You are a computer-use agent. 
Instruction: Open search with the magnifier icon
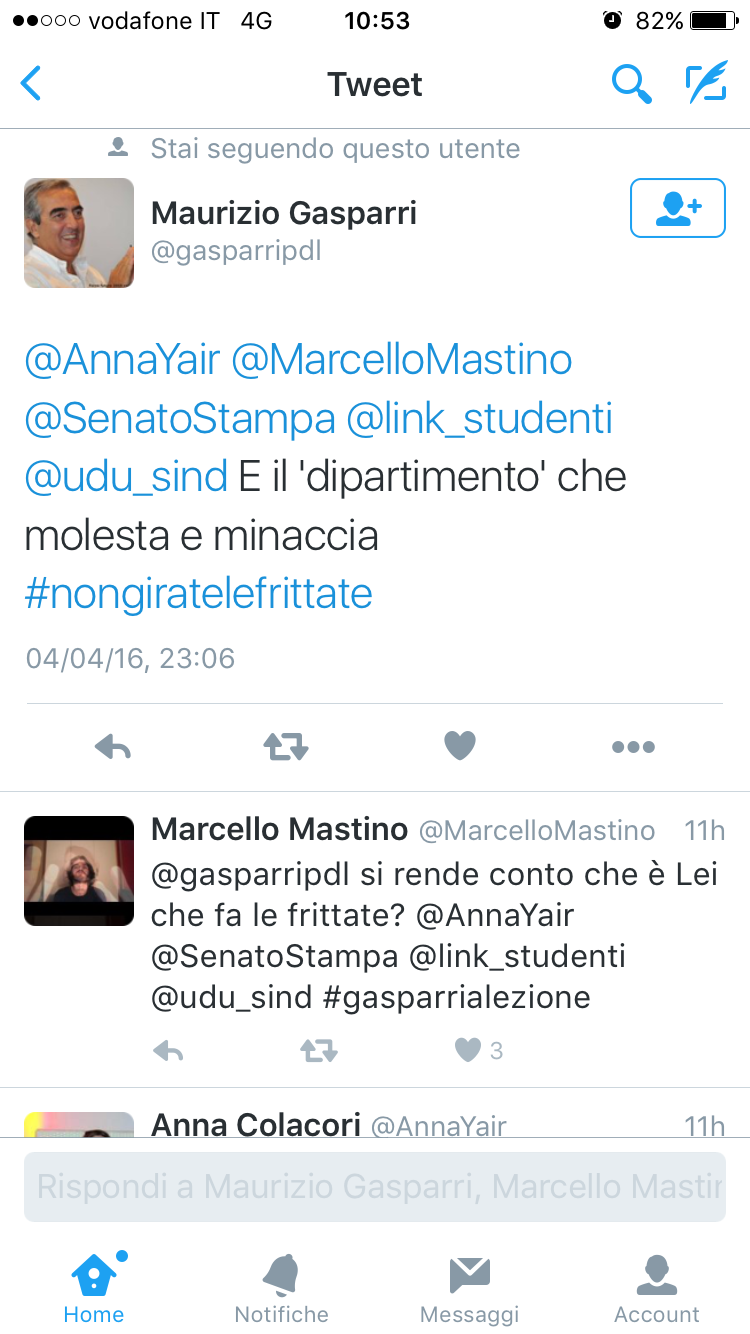631,84
